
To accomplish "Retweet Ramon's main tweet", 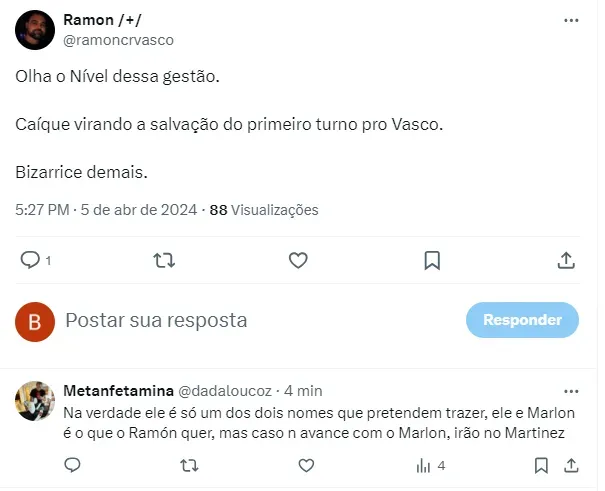I will (x=164, y=260).
